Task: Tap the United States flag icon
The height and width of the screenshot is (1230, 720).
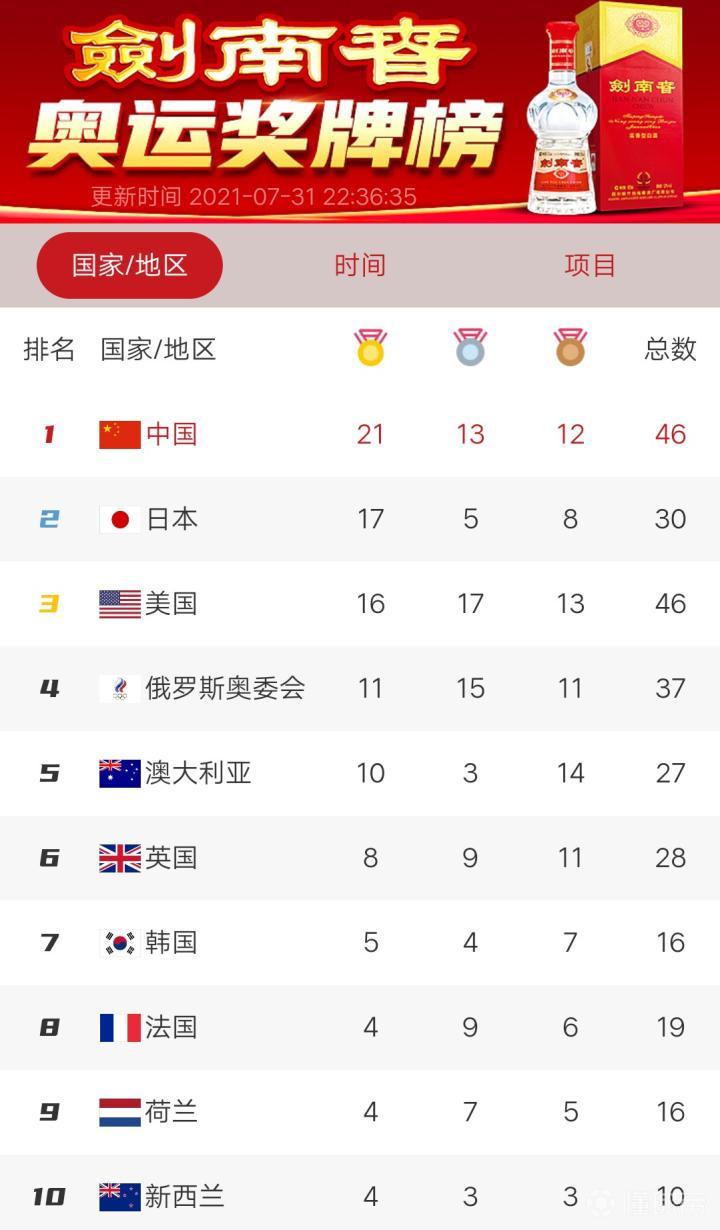Action: tap(120, 604)
